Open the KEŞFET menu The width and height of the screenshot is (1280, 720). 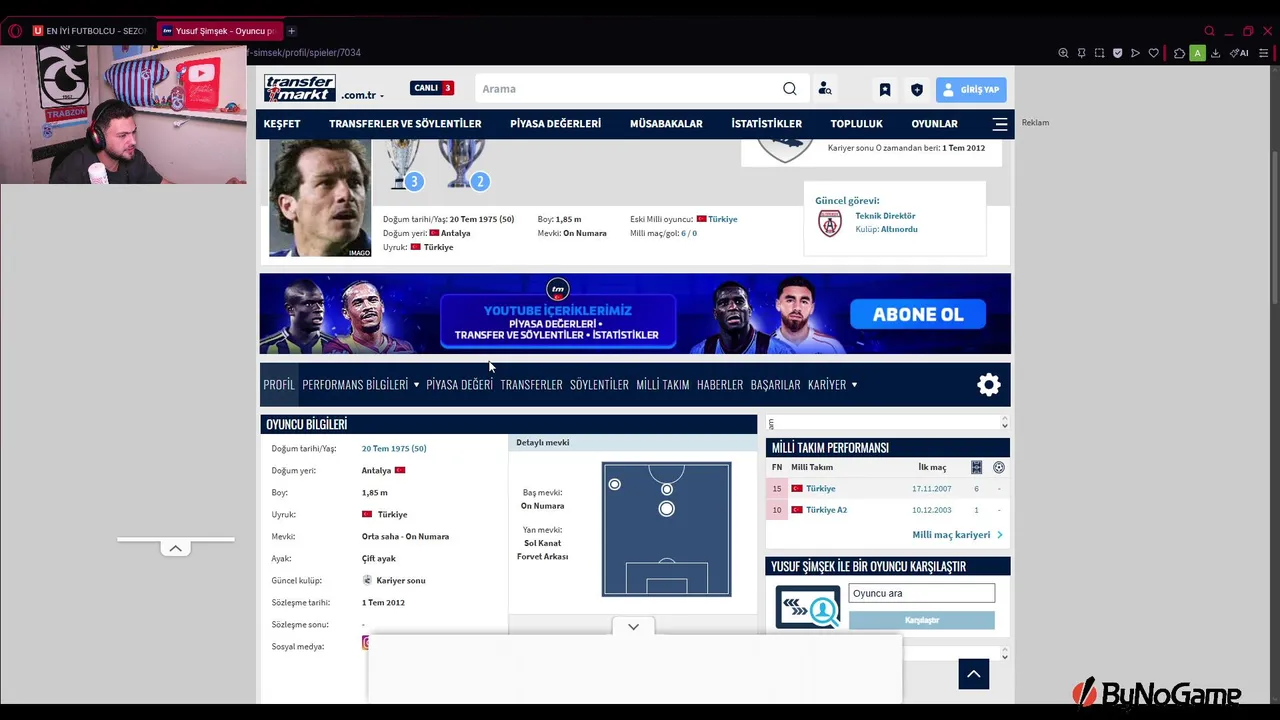pos(282,124)
